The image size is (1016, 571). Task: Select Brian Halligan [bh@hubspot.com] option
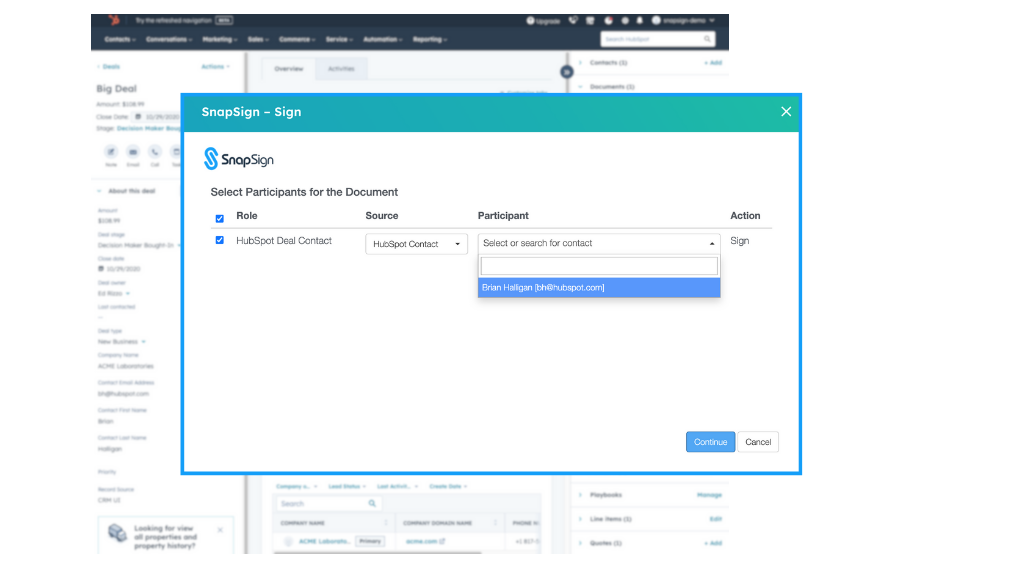pyautogui.click(x=599, y=287)
